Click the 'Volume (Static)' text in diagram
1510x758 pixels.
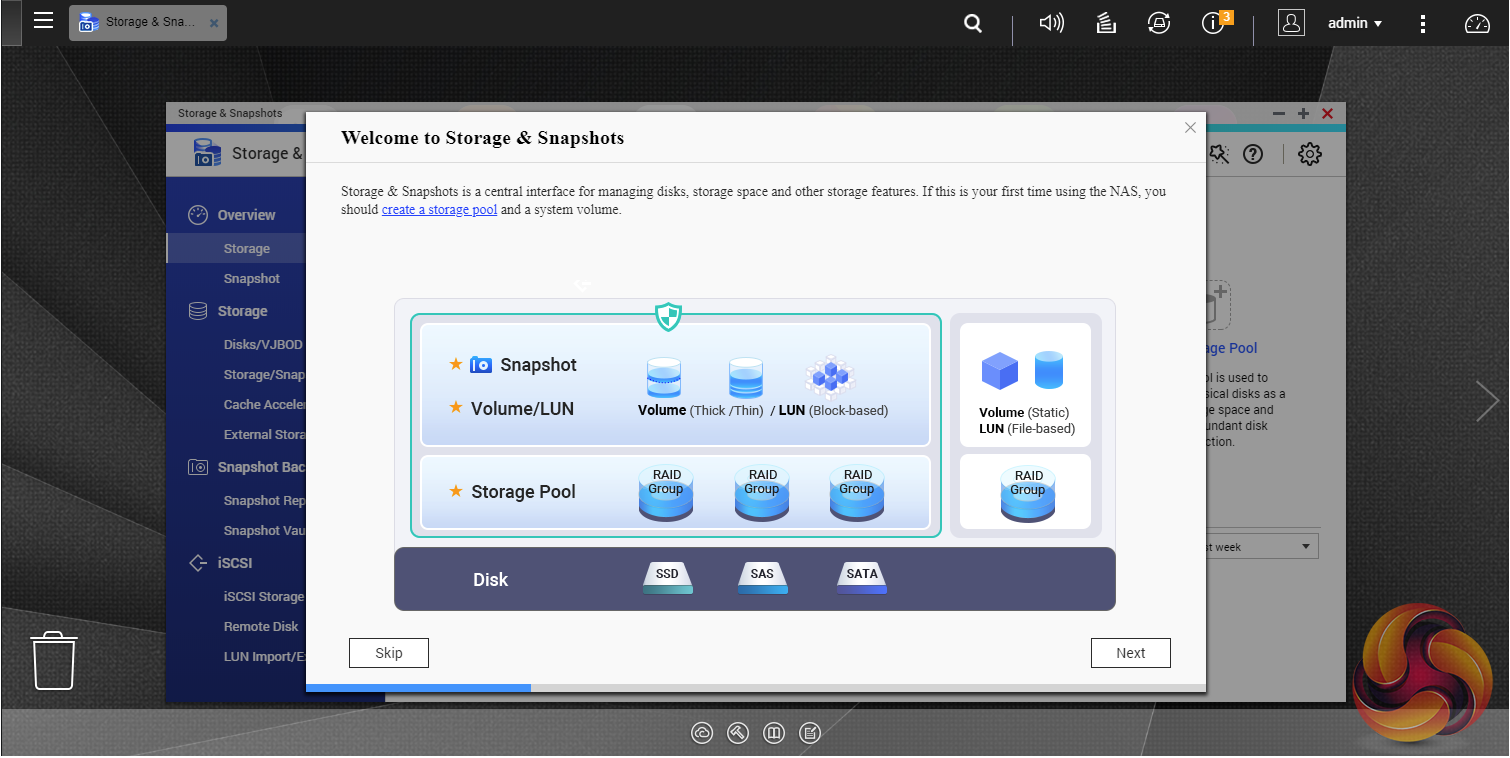1024,413
